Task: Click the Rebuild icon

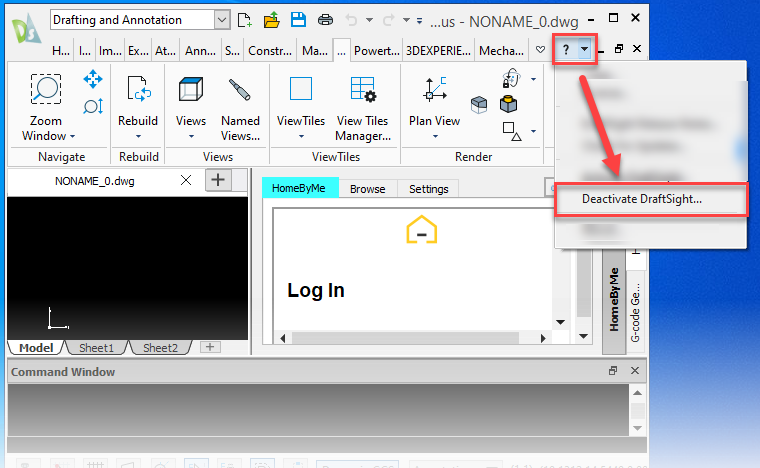Action: coord(138,90)
